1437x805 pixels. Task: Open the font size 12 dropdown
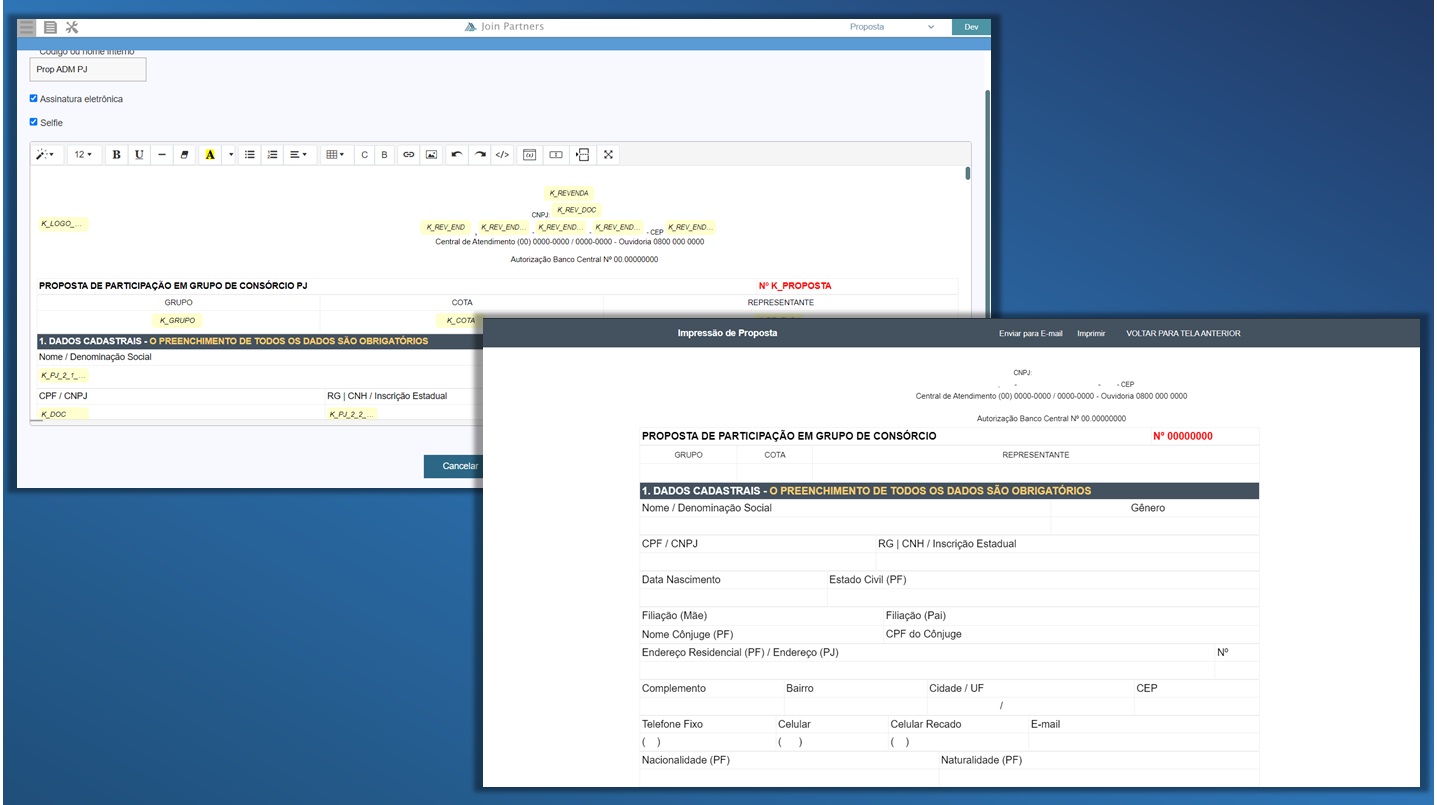tap(83, 155)
